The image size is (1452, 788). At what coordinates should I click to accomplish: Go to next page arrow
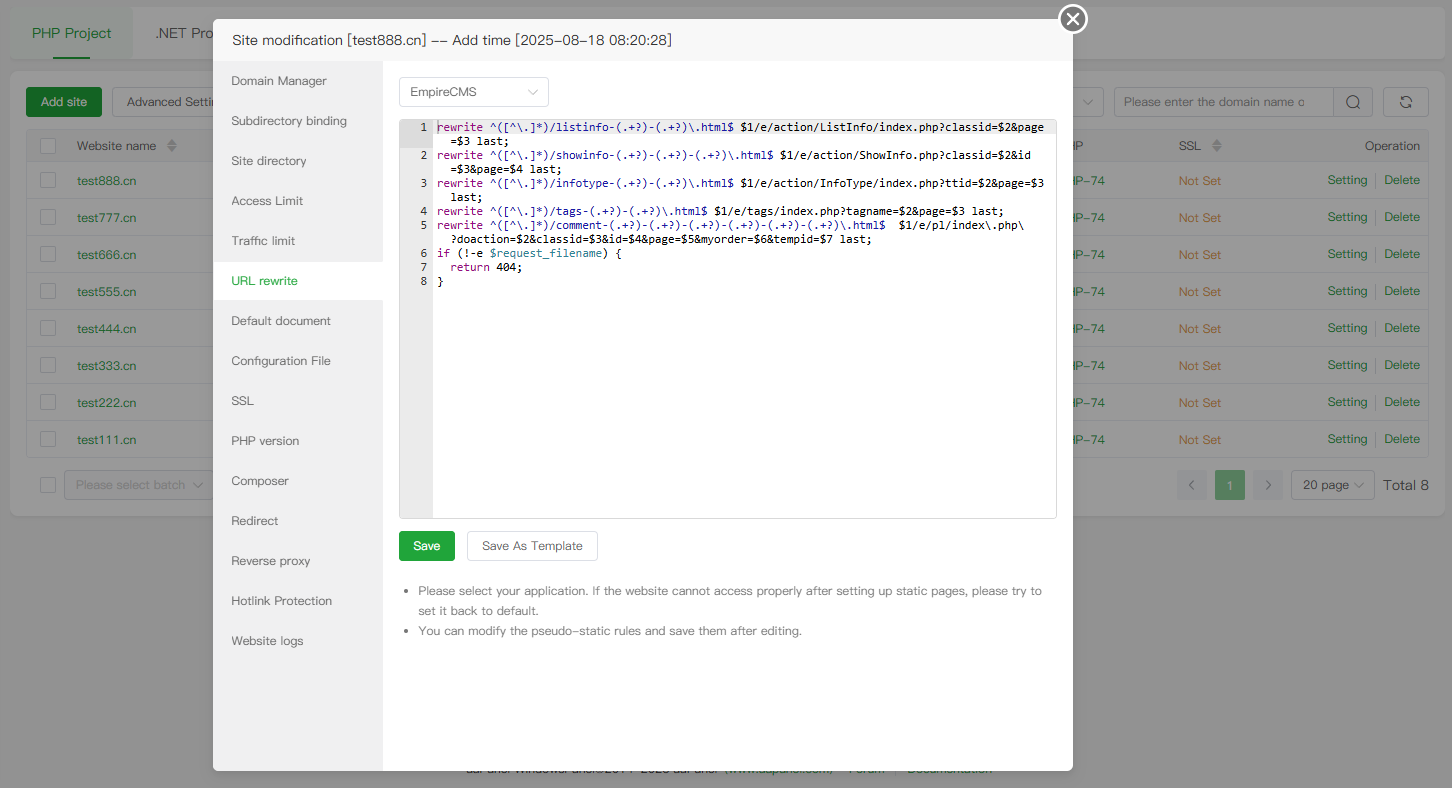pos(1268,485)
